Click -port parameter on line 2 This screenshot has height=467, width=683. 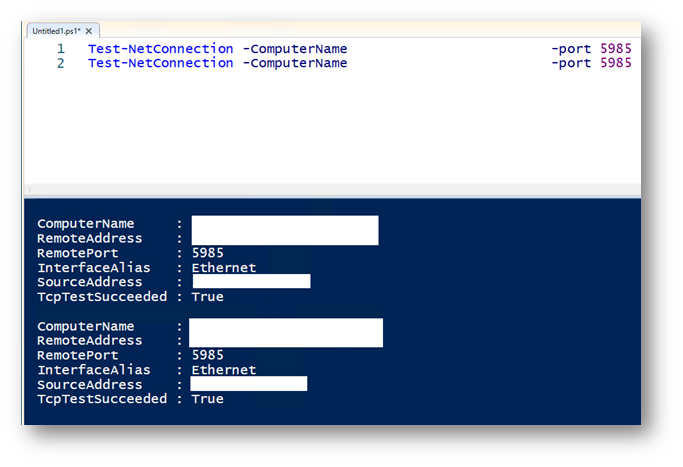[571, 63]
